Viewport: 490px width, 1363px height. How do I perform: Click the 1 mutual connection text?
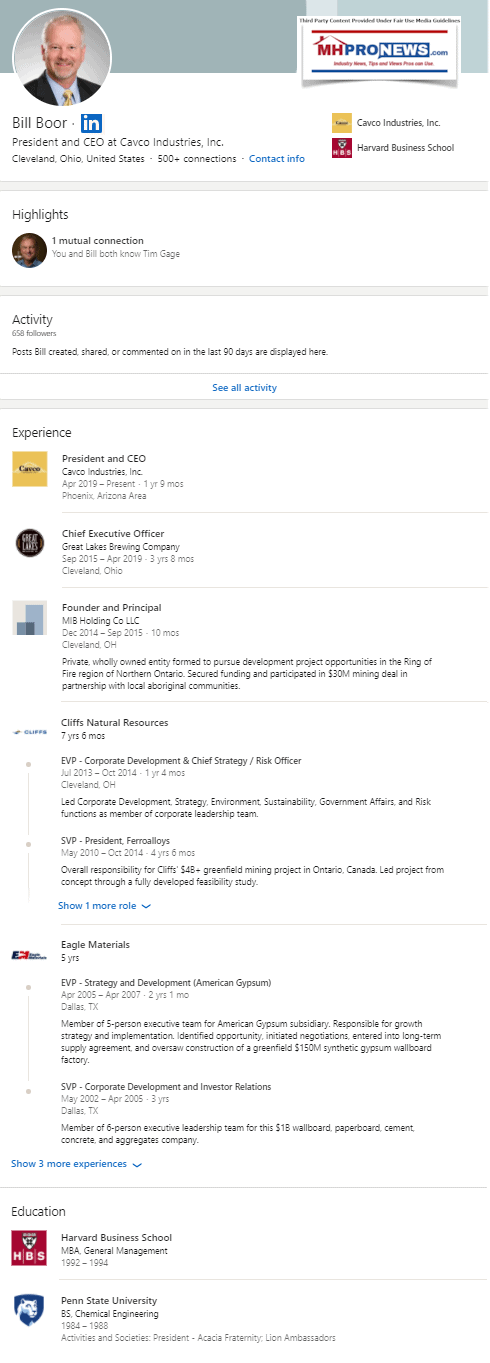pyautogui.click(x=98, y=241)
